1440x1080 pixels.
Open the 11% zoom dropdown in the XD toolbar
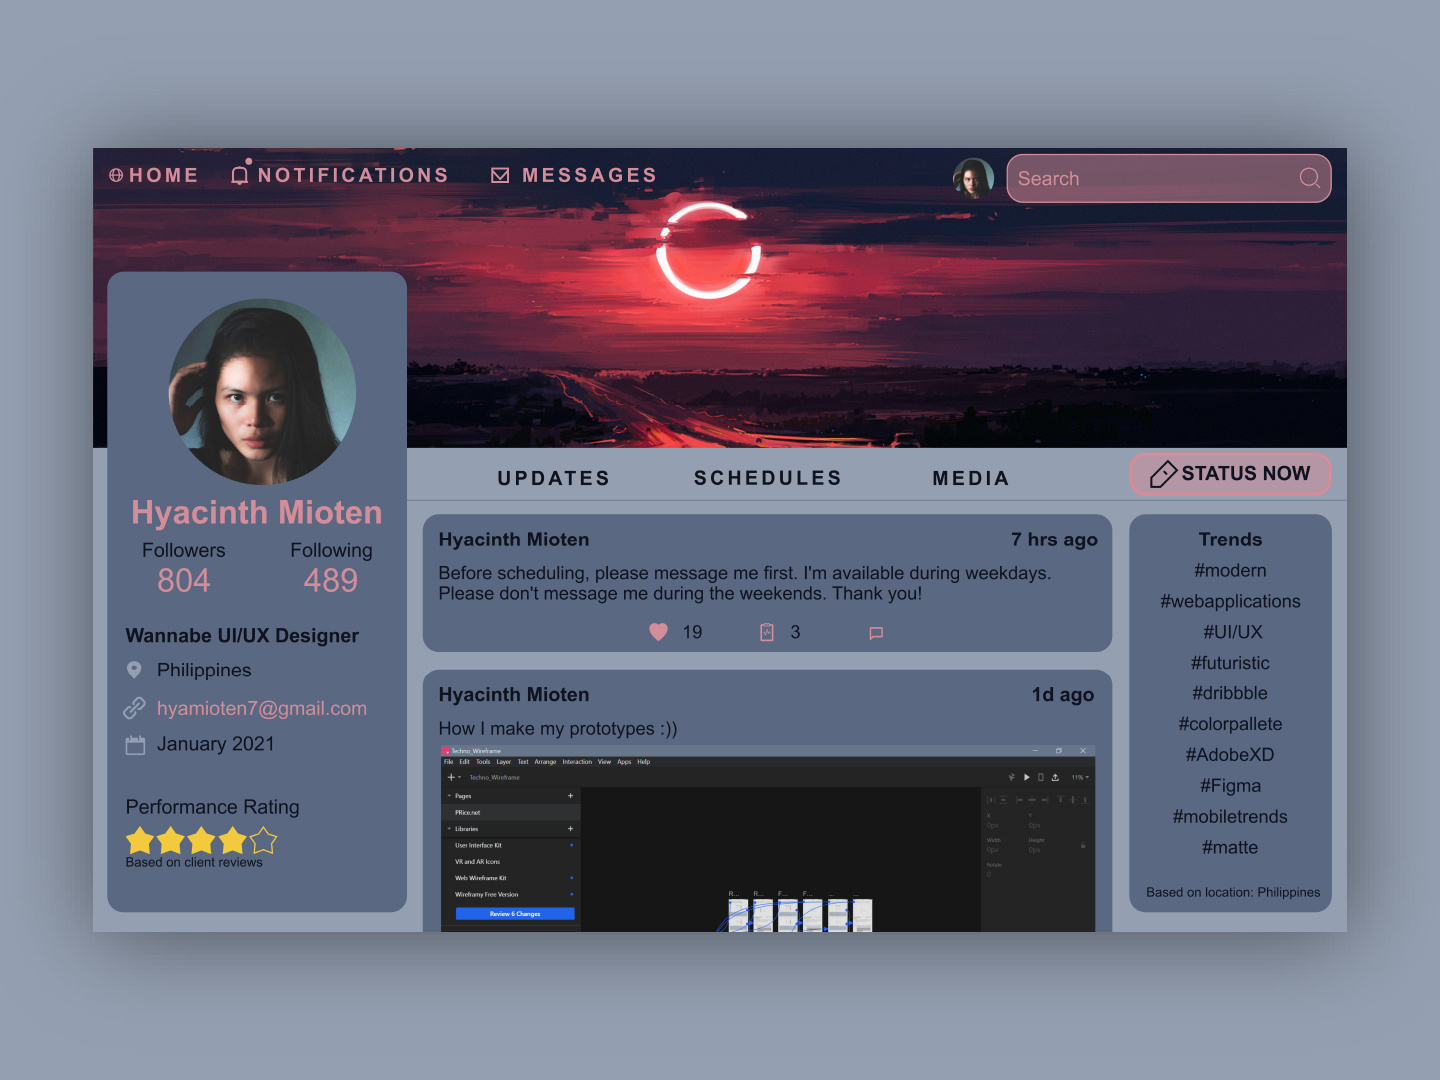pyautogui.click(x=1078, y=777)
